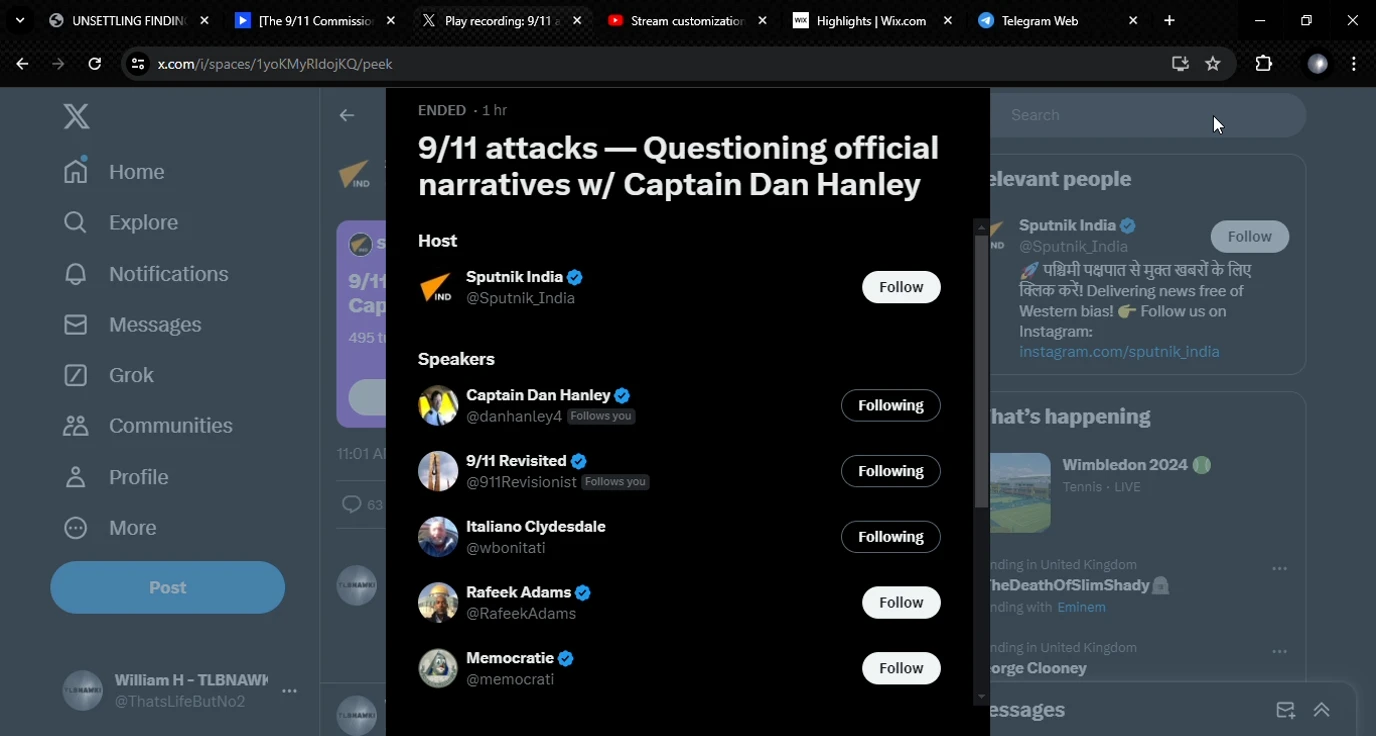Open Grok in the sidebar

109,375
